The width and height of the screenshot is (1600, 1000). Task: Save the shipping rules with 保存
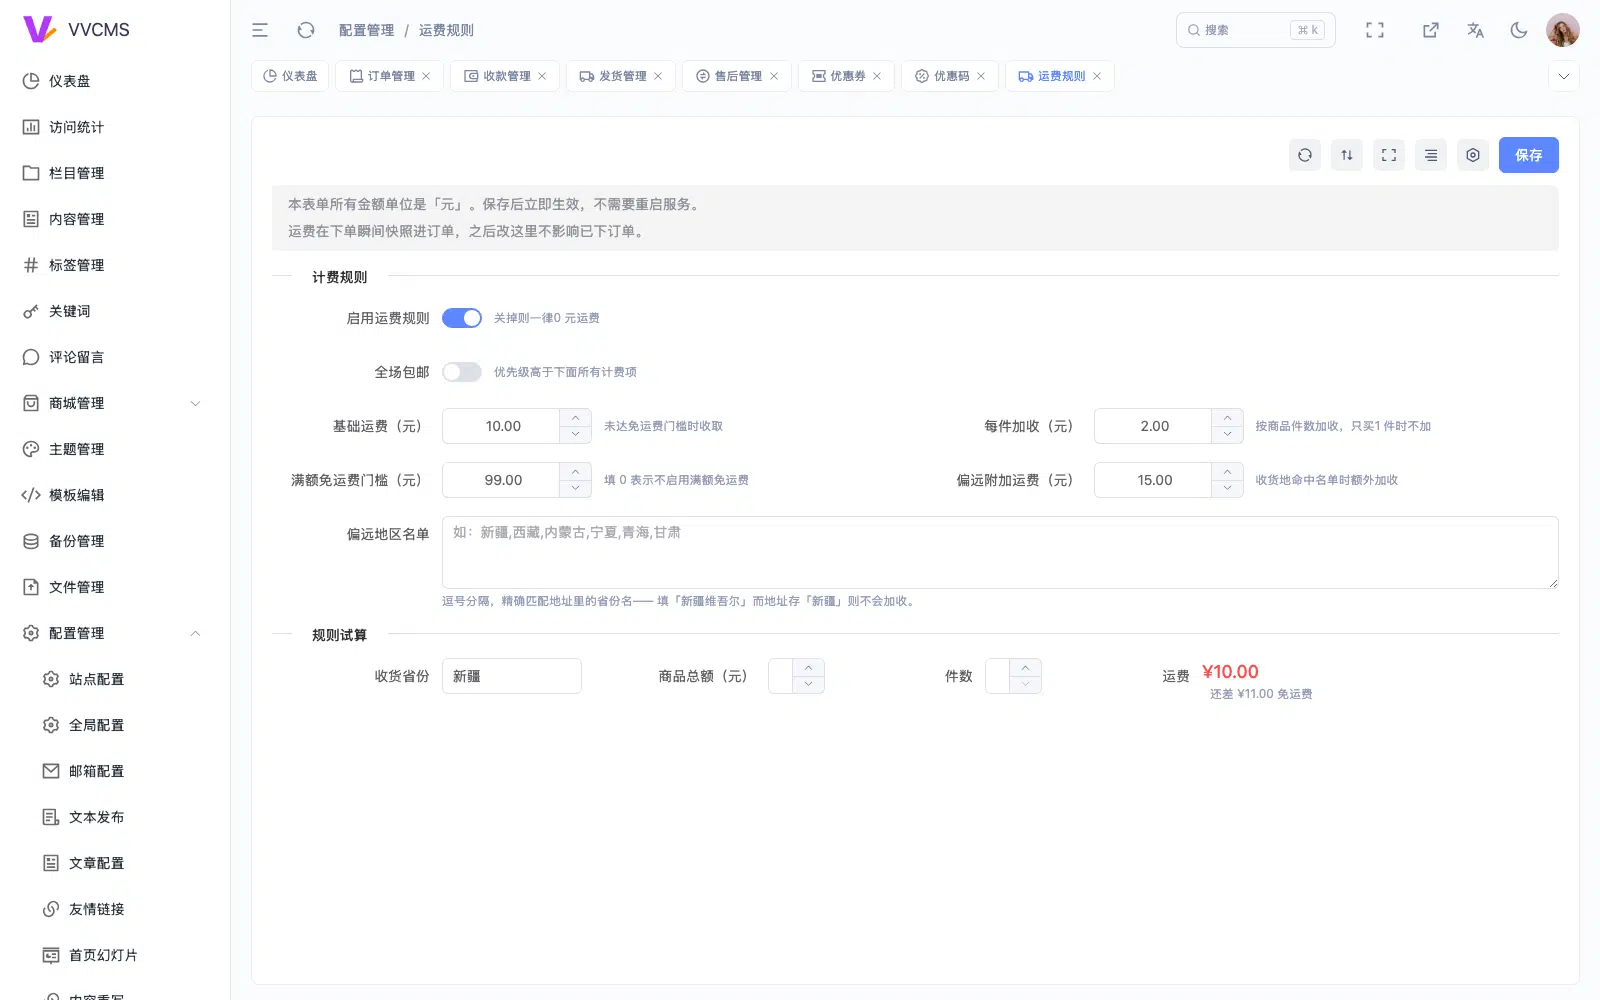coord(1528,155)
